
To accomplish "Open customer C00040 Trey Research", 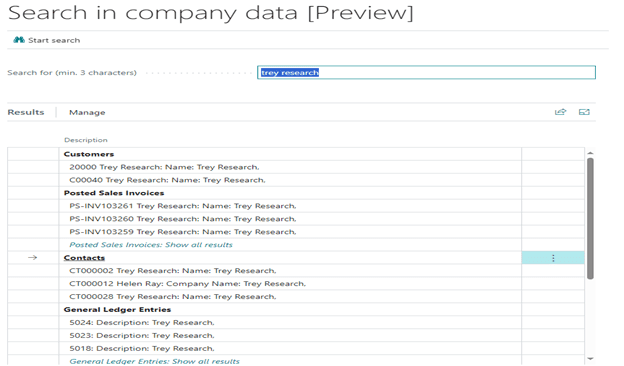I will [167, 180].
